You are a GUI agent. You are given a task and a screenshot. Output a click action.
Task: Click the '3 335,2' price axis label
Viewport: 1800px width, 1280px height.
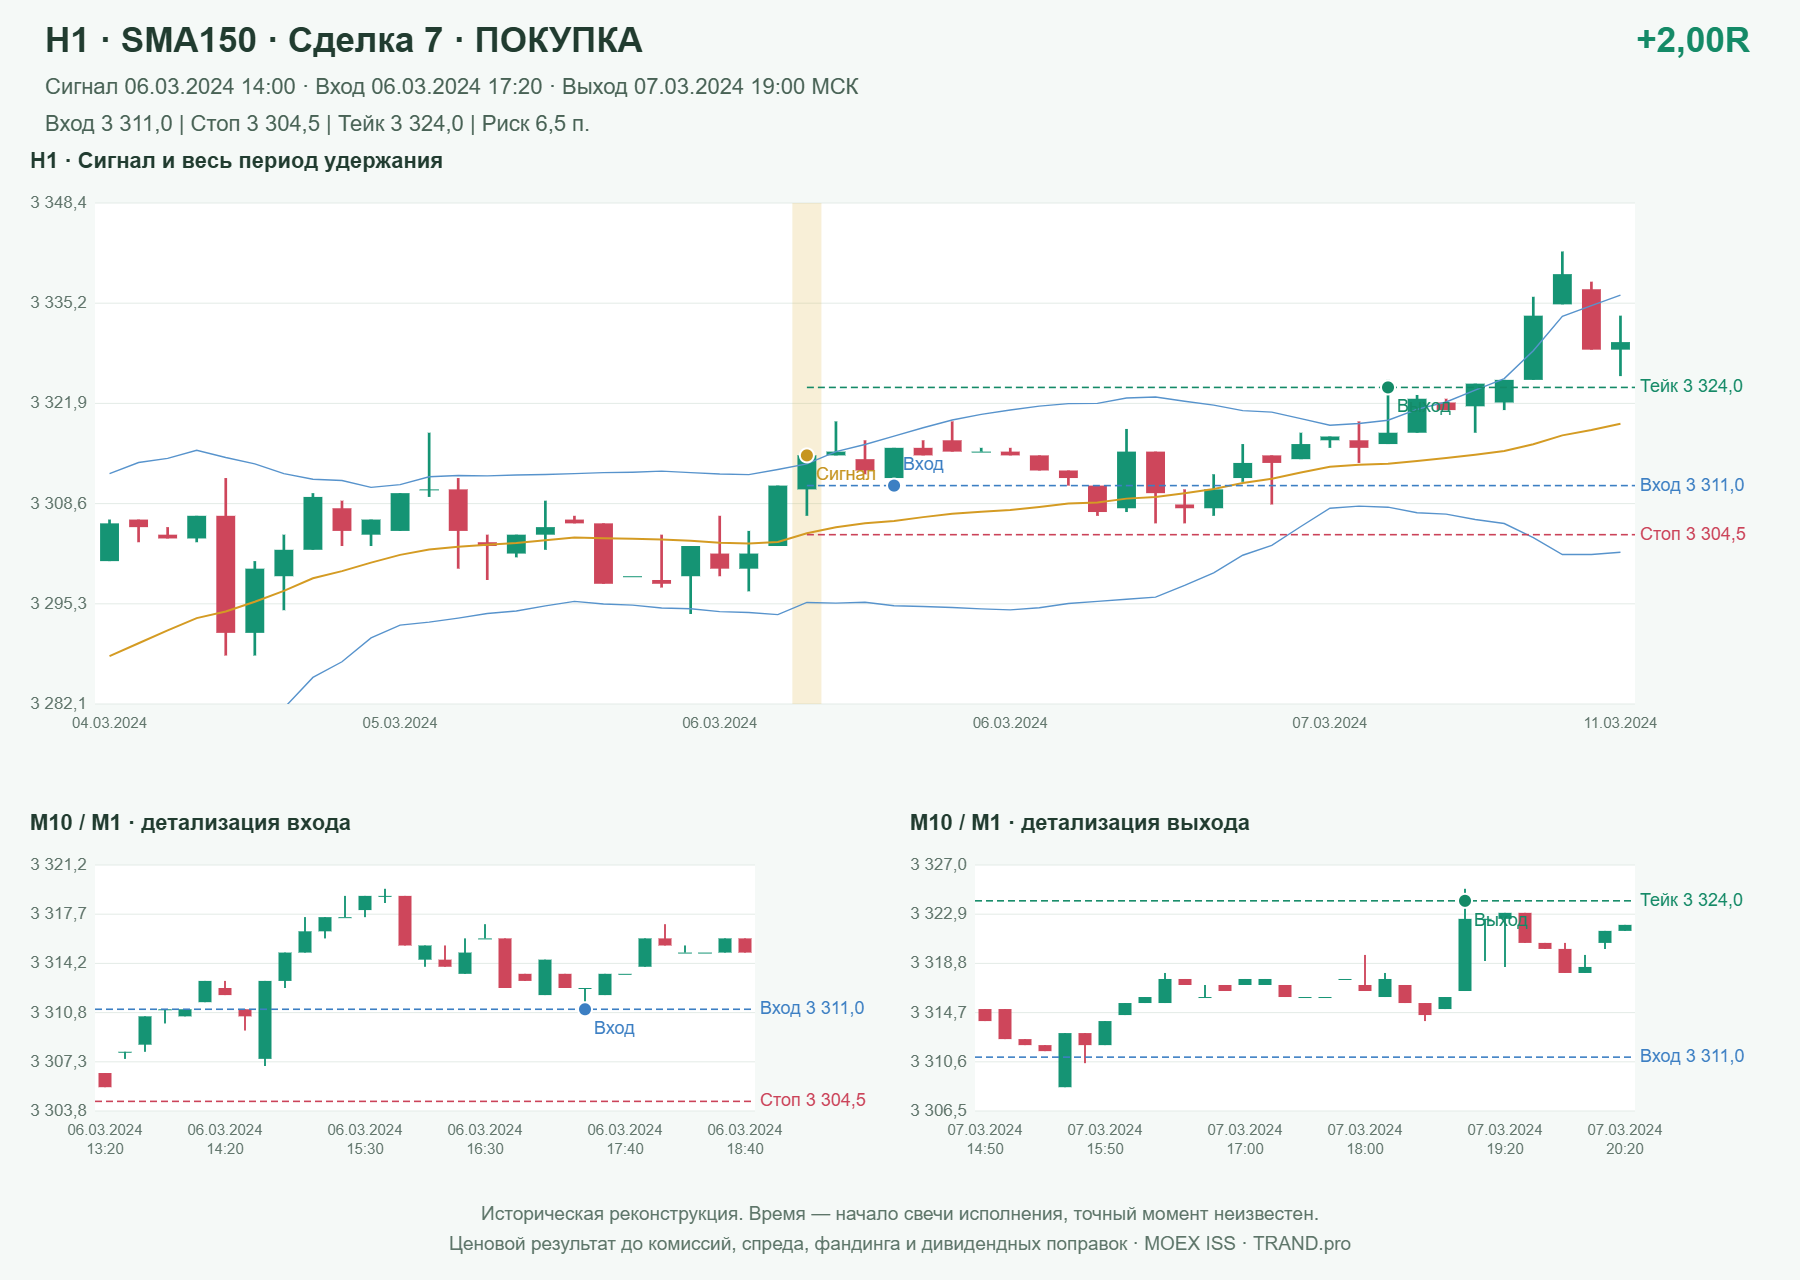58,303
